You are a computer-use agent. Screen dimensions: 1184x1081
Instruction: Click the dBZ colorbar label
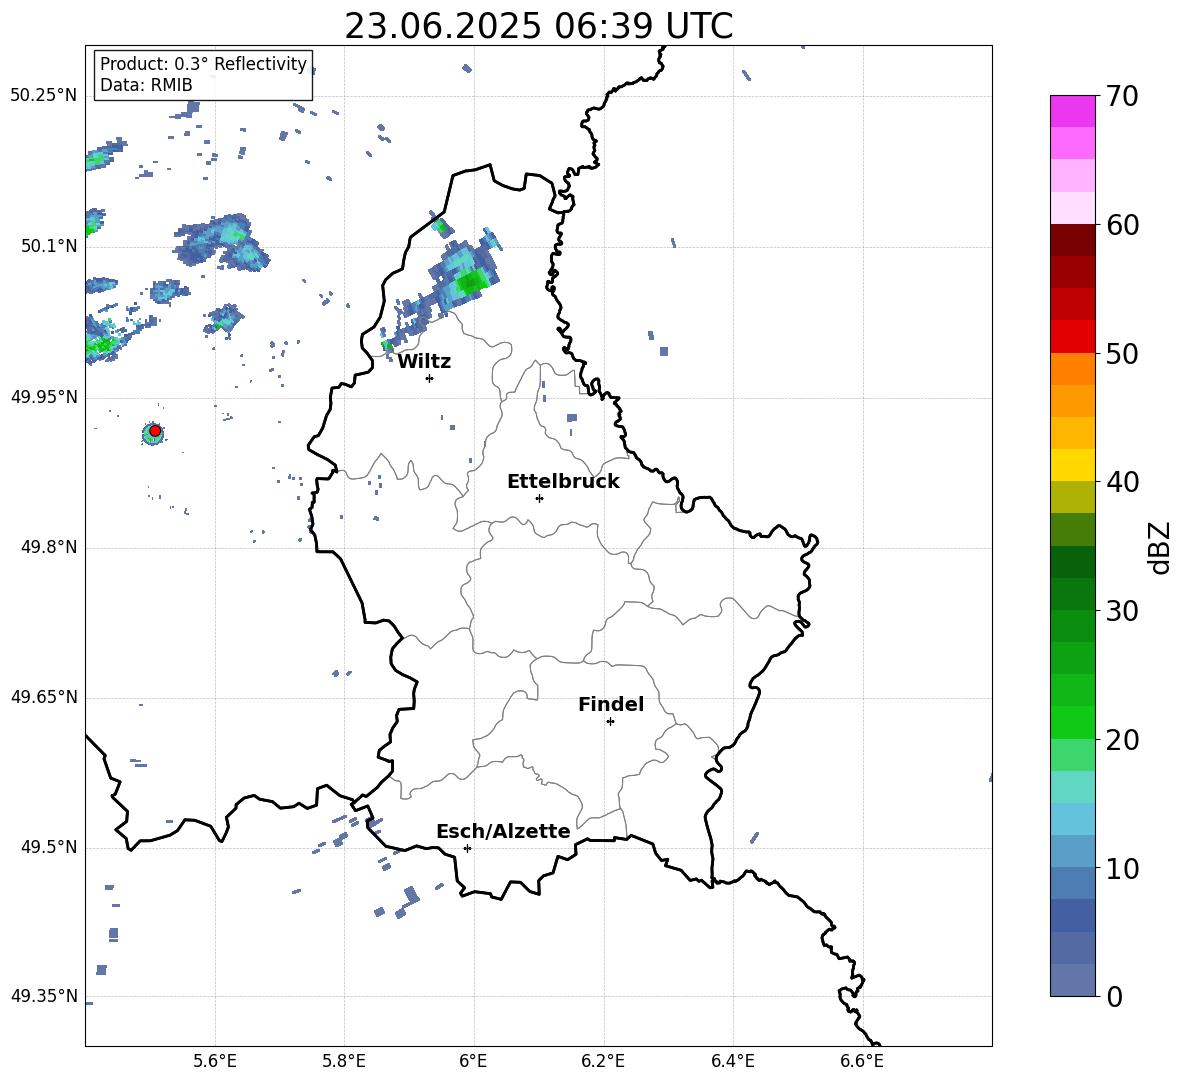(x=1159, y=548)
